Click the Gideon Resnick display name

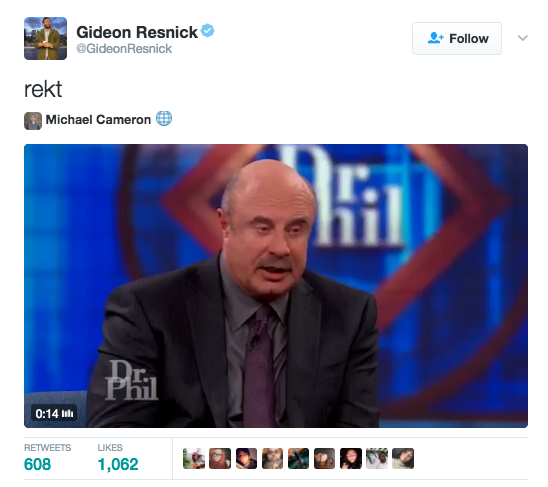(137, 32)
